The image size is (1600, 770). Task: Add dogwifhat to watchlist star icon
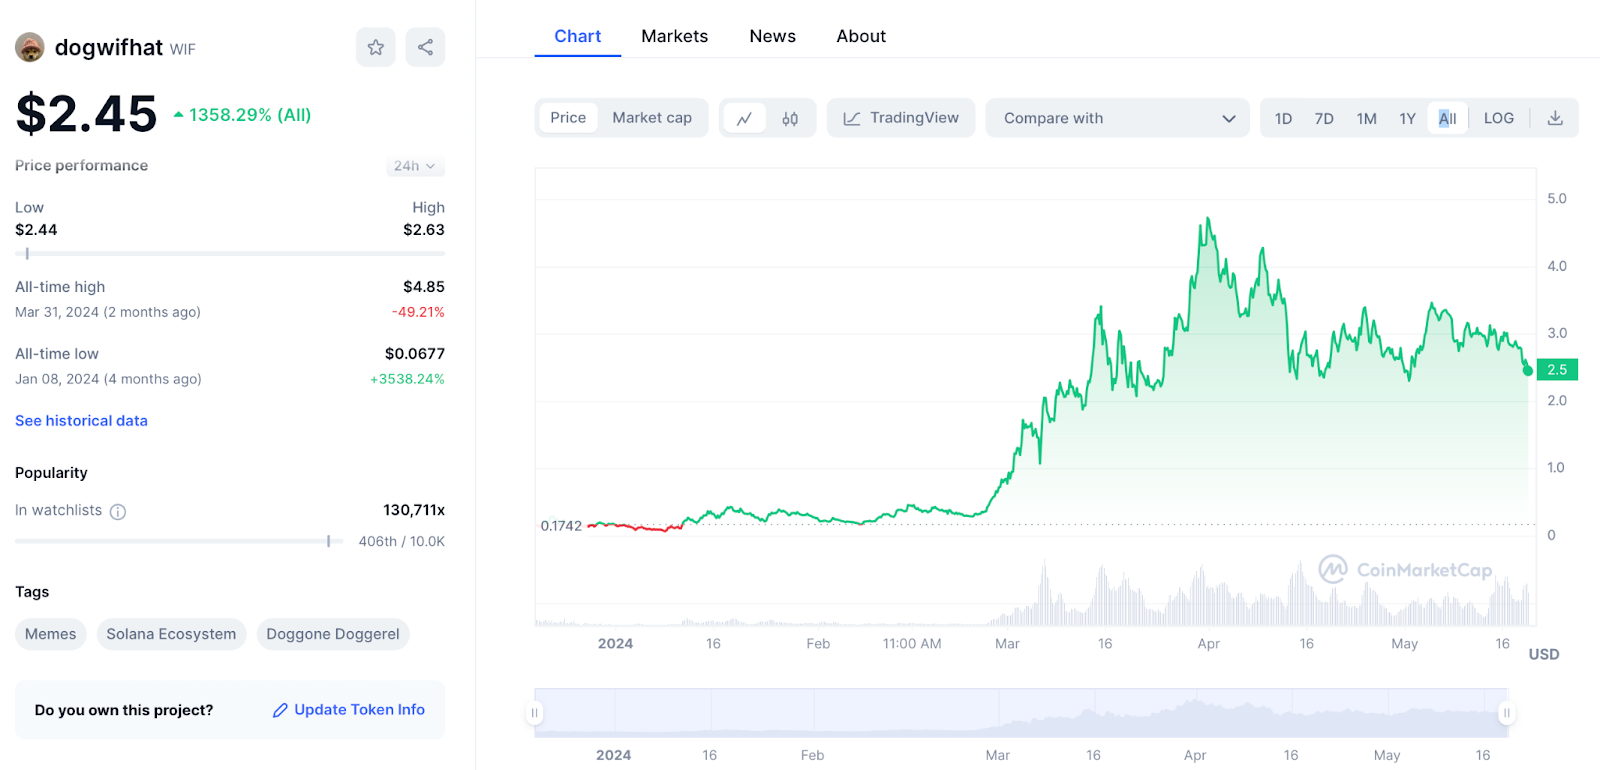(x=375, y=47)
